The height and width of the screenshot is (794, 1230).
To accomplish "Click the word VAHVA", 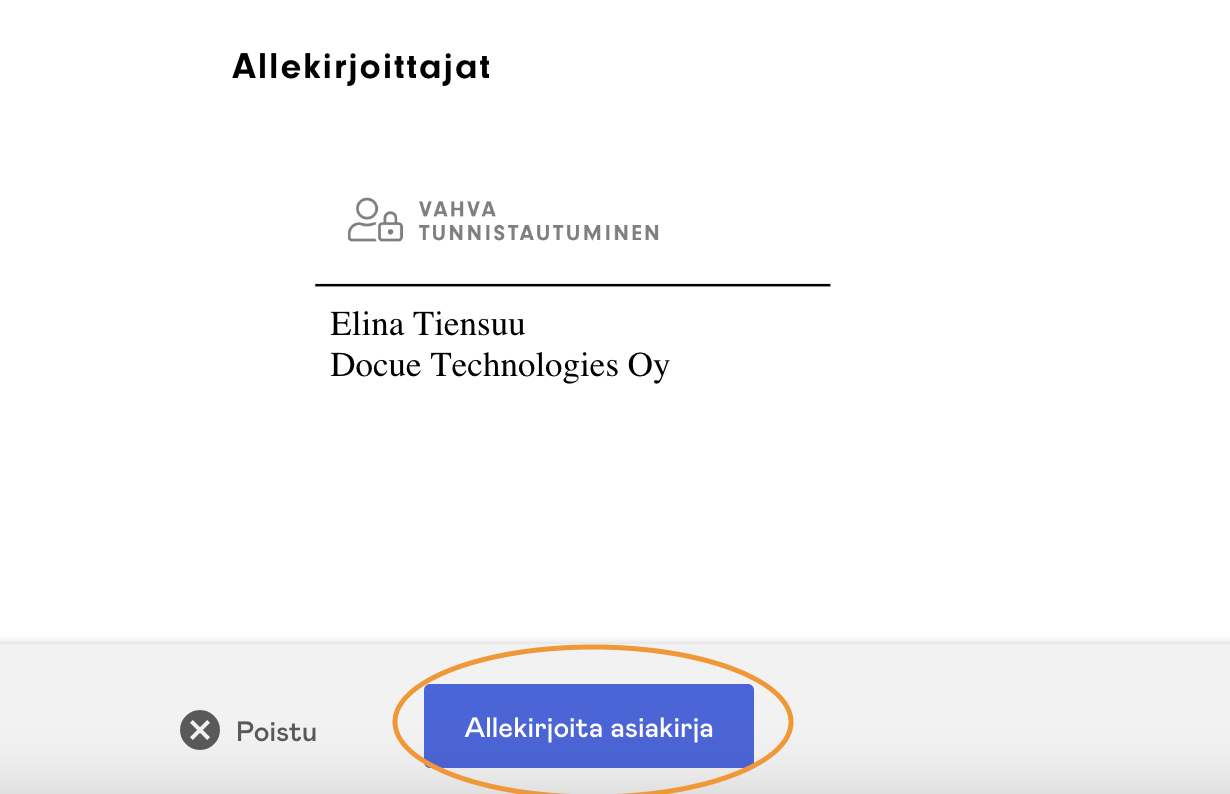I will [457, 209].
